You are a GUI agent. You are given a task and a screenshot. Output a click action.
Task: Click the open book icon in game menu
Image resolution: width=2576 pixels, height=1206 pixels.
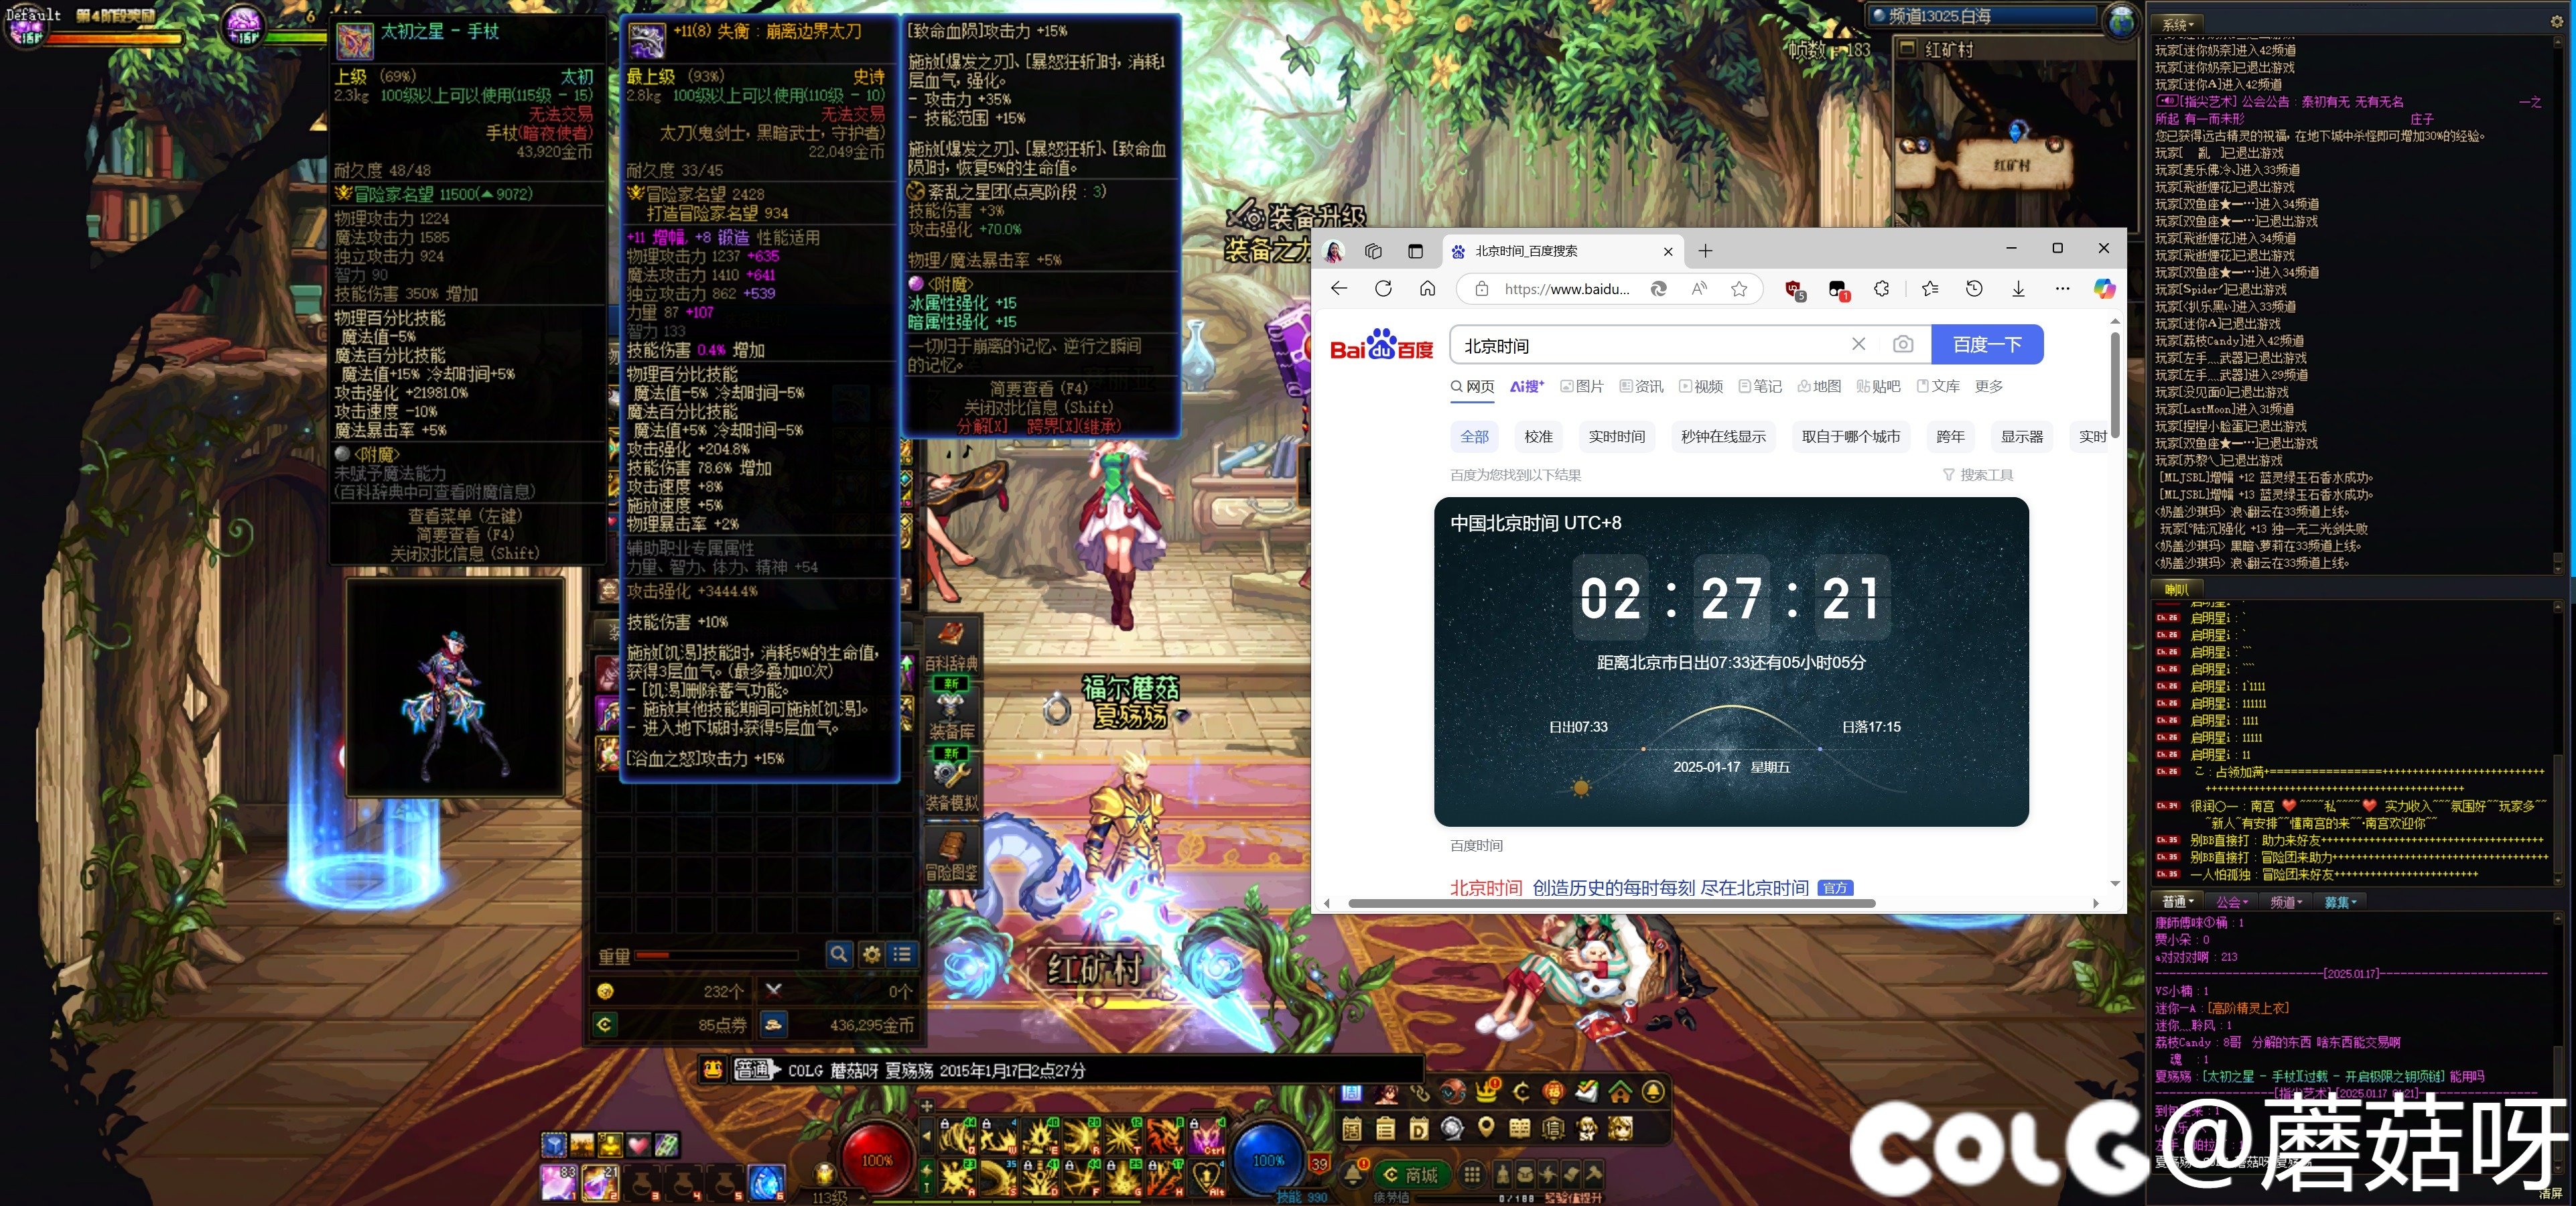[1520, 1128]
